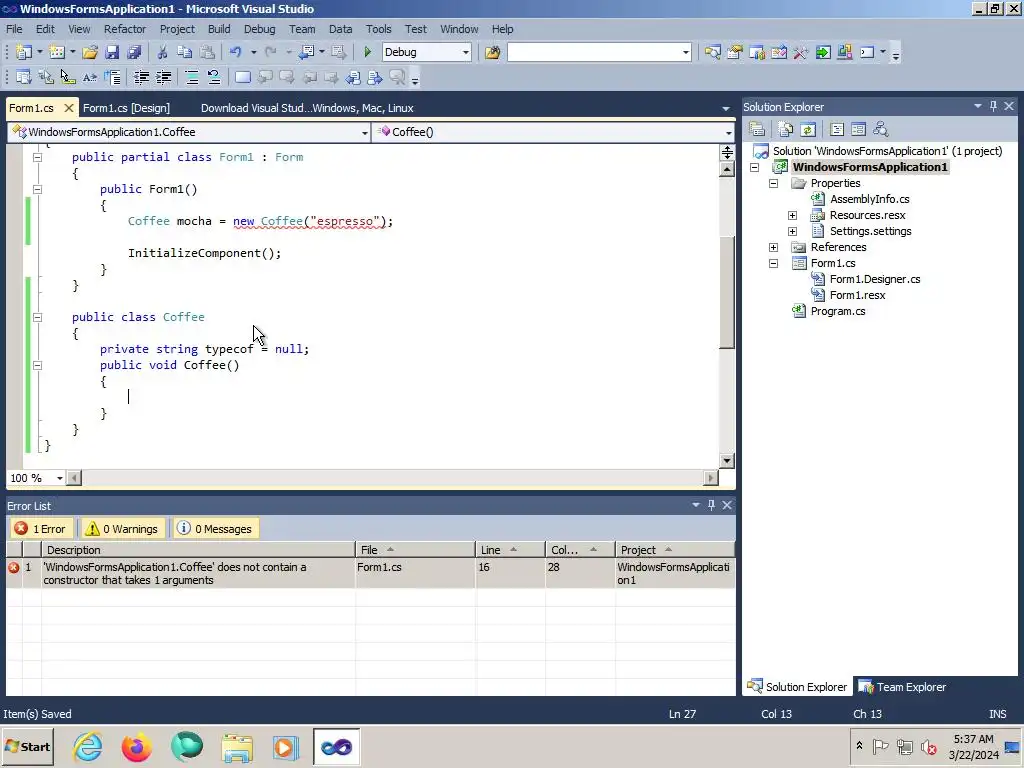The width and height of the screenshot is (1024, 768).
Task: Select Program.cs in Solution Explorer
Action: click(x=837, y=312)
